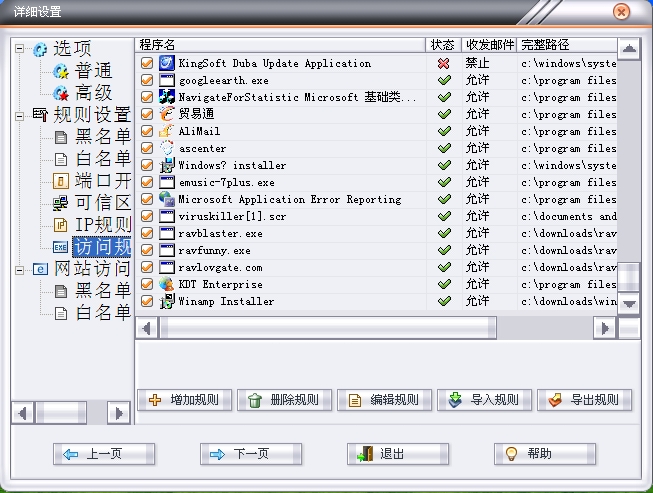Click the 导出规则 button
The image size is (653, 493).
584,400
